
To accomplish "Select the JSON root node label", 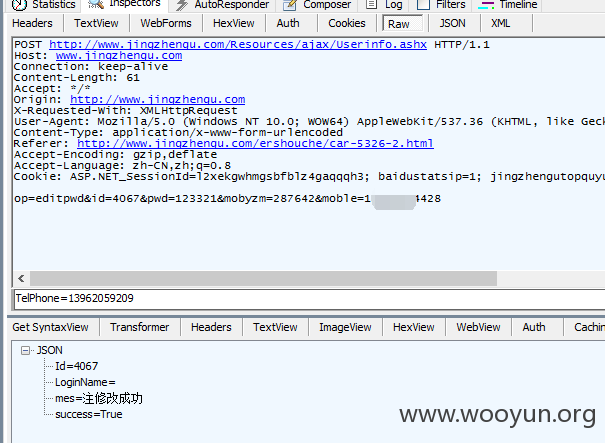I will 49,350.
